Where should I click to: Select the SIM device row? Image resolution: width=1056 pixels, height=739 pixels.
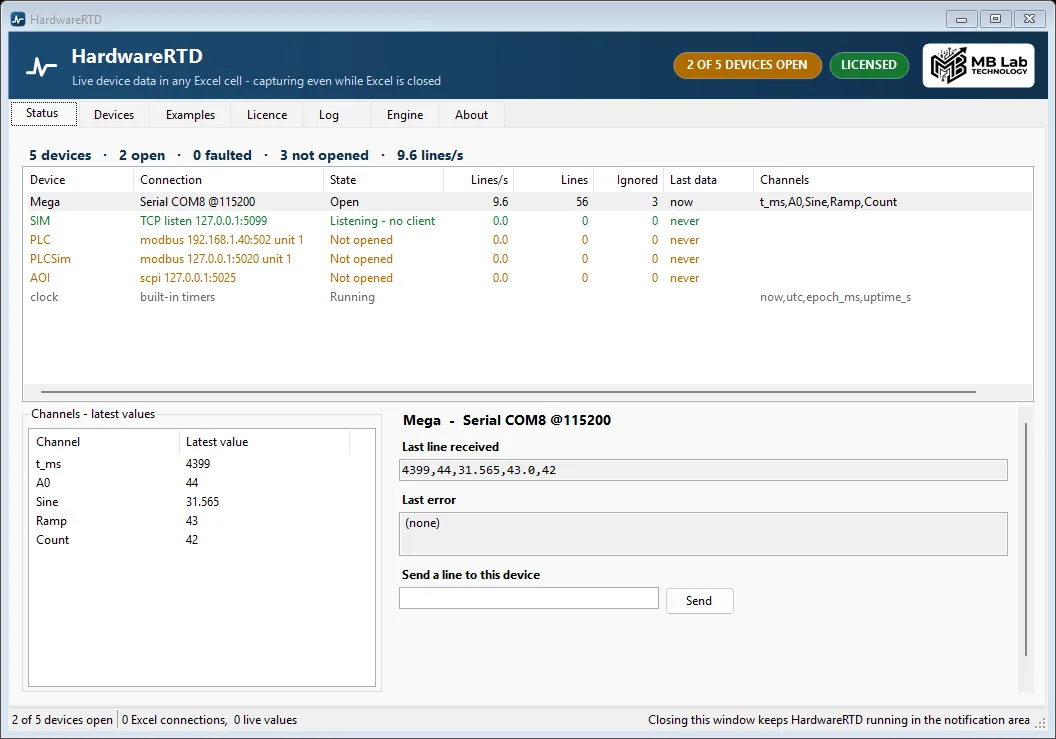pyautogui.click(x=527, y=220)
